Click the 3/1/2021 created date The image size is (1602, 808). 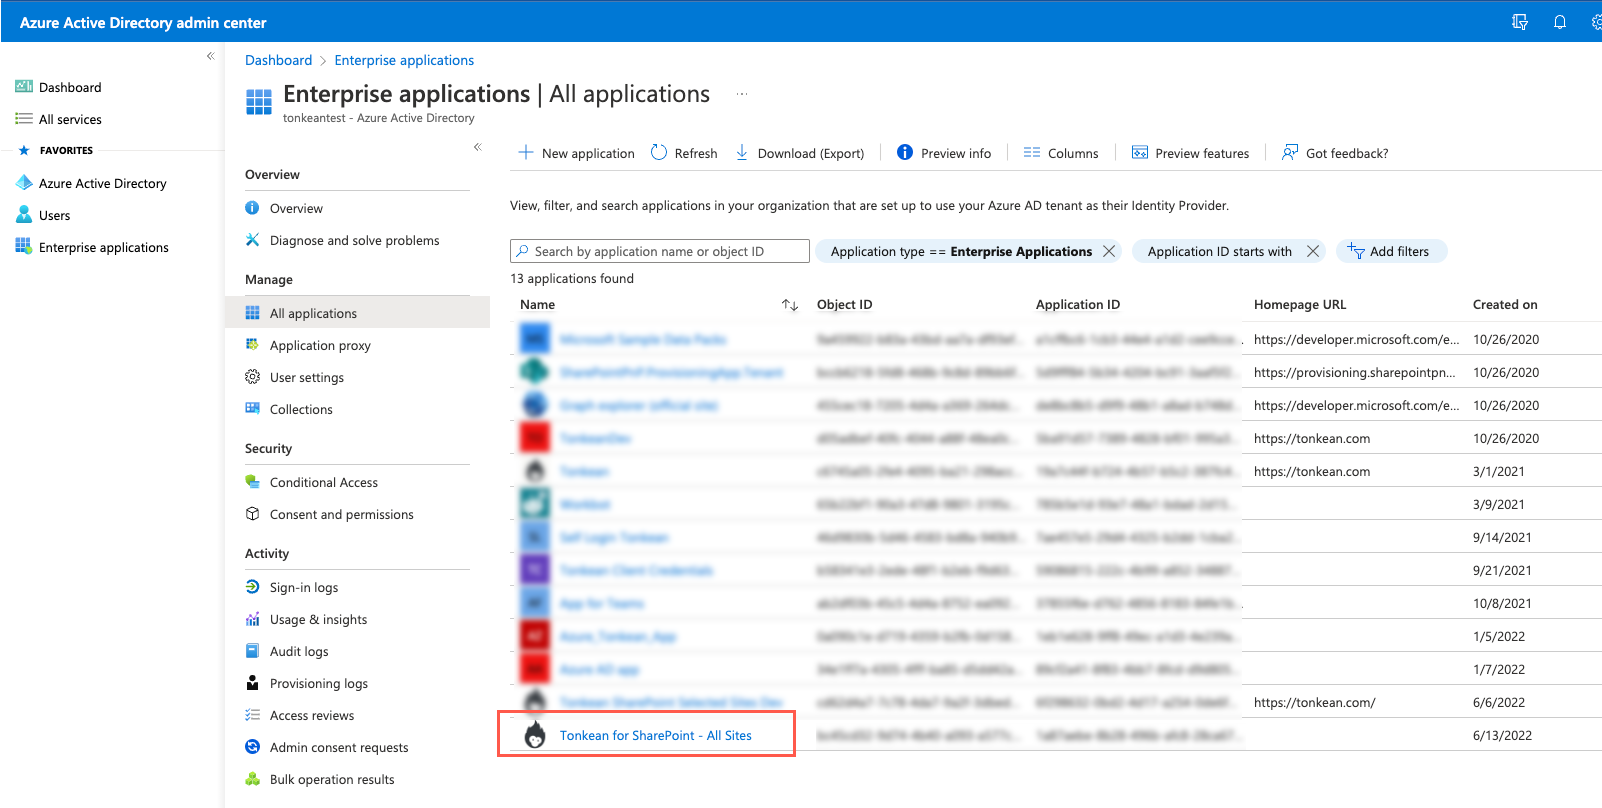click(1499, 471)
